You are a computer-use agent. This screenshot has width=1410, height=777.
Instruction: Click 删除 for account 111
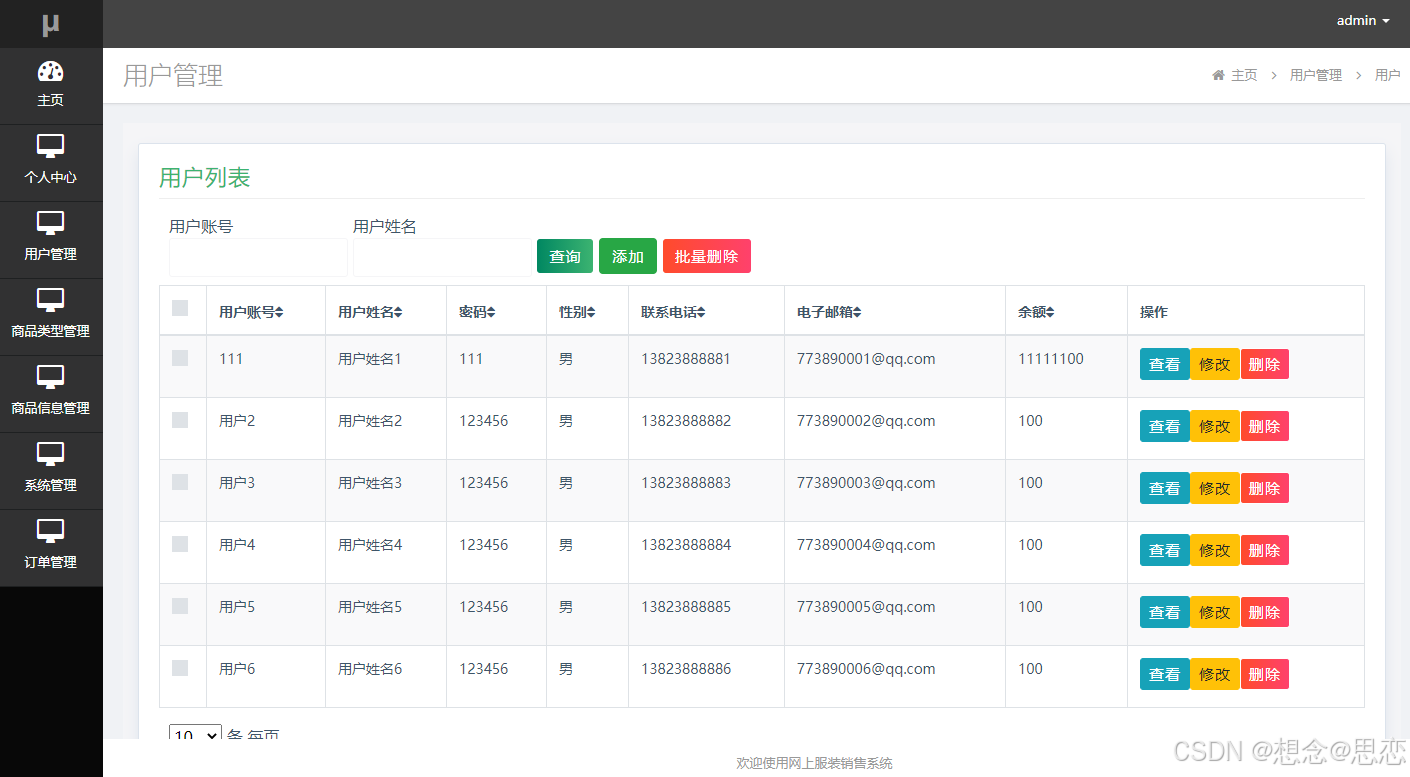[1265, 364]
